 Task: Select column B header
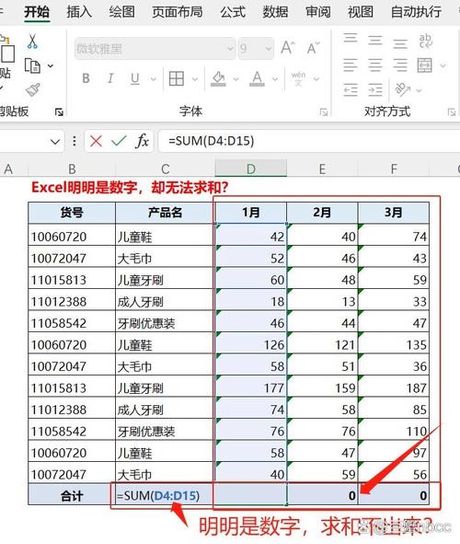coord(72,169)
